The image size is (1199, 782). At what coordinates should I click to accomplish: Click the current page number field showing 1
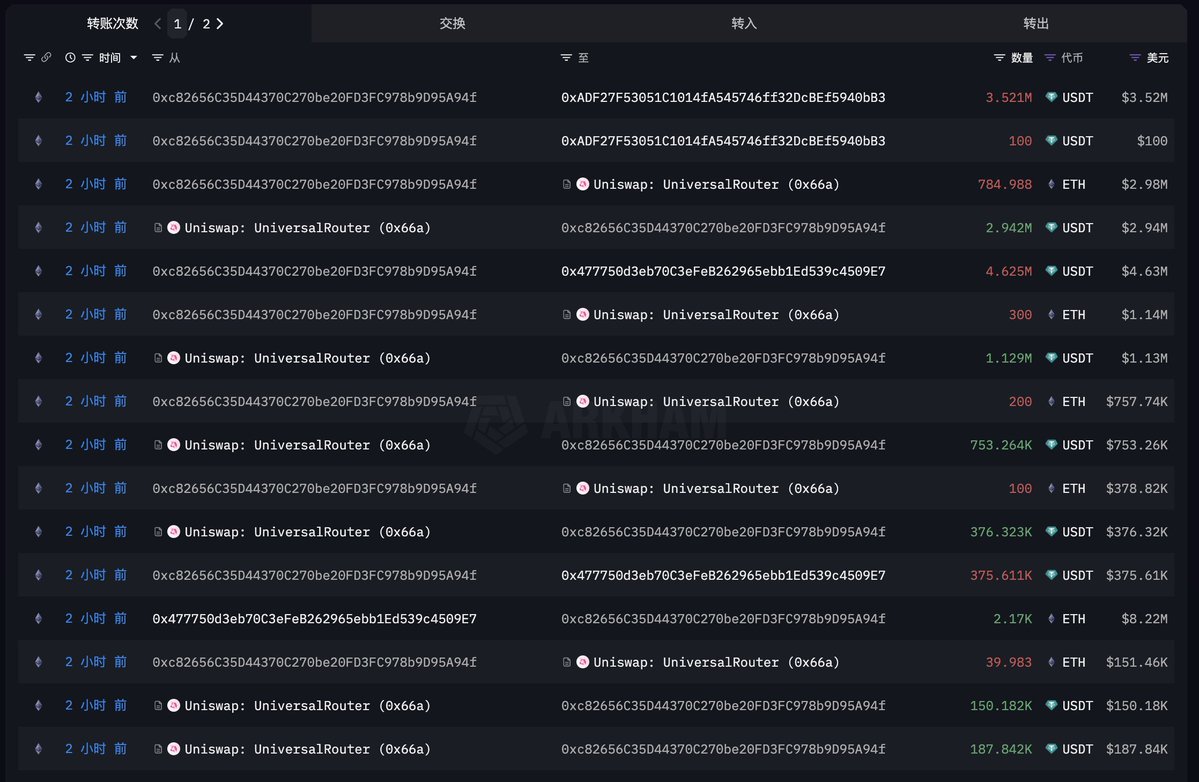pyautogui.click(x=177, y=24)
